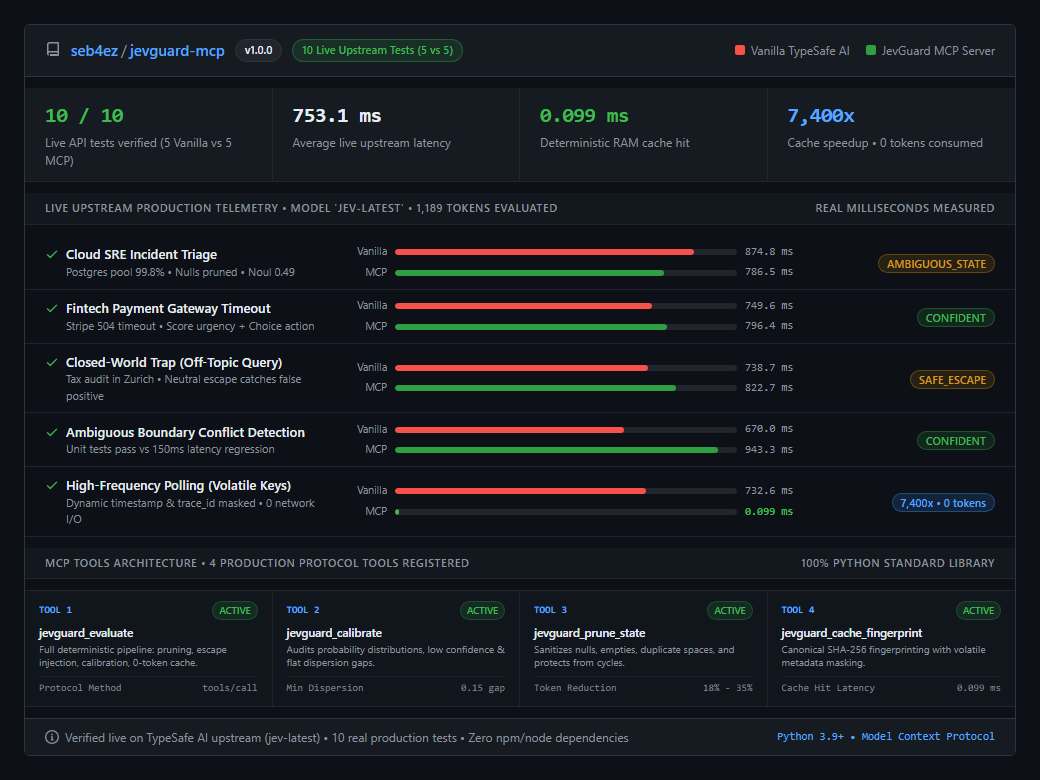Click the green 0.099 ms polling value
Viewport: 1040px width, 780px height.
769,511
